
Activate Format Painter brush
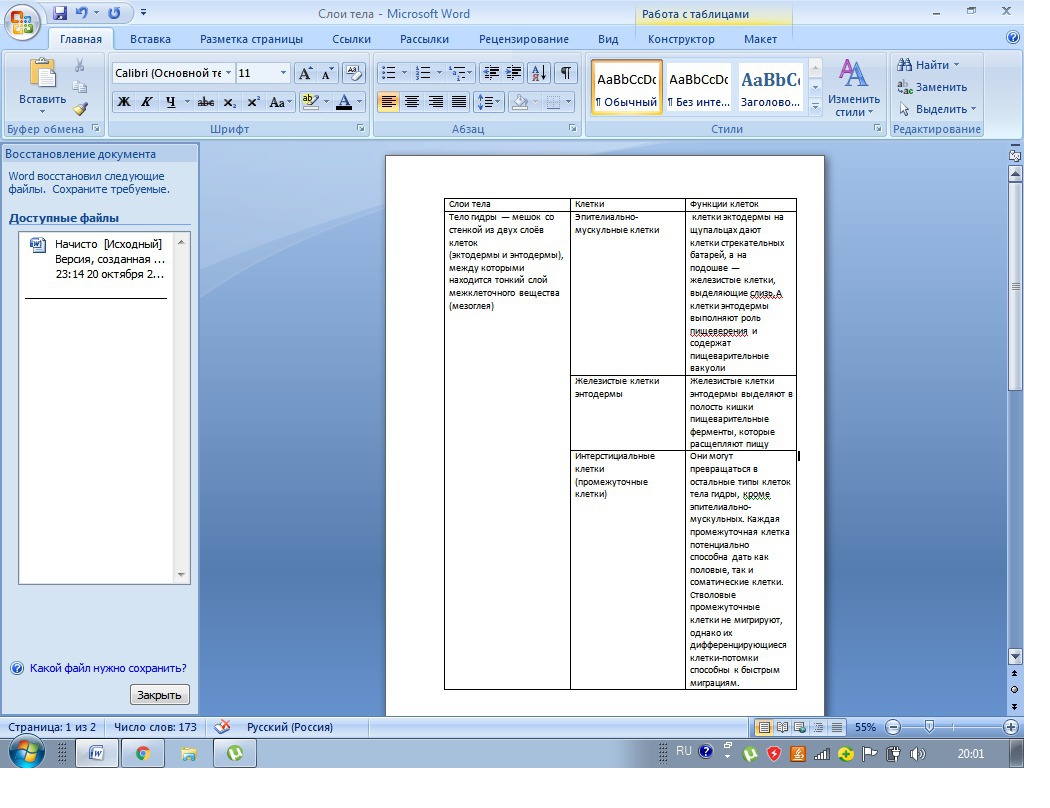coord(81,108)
